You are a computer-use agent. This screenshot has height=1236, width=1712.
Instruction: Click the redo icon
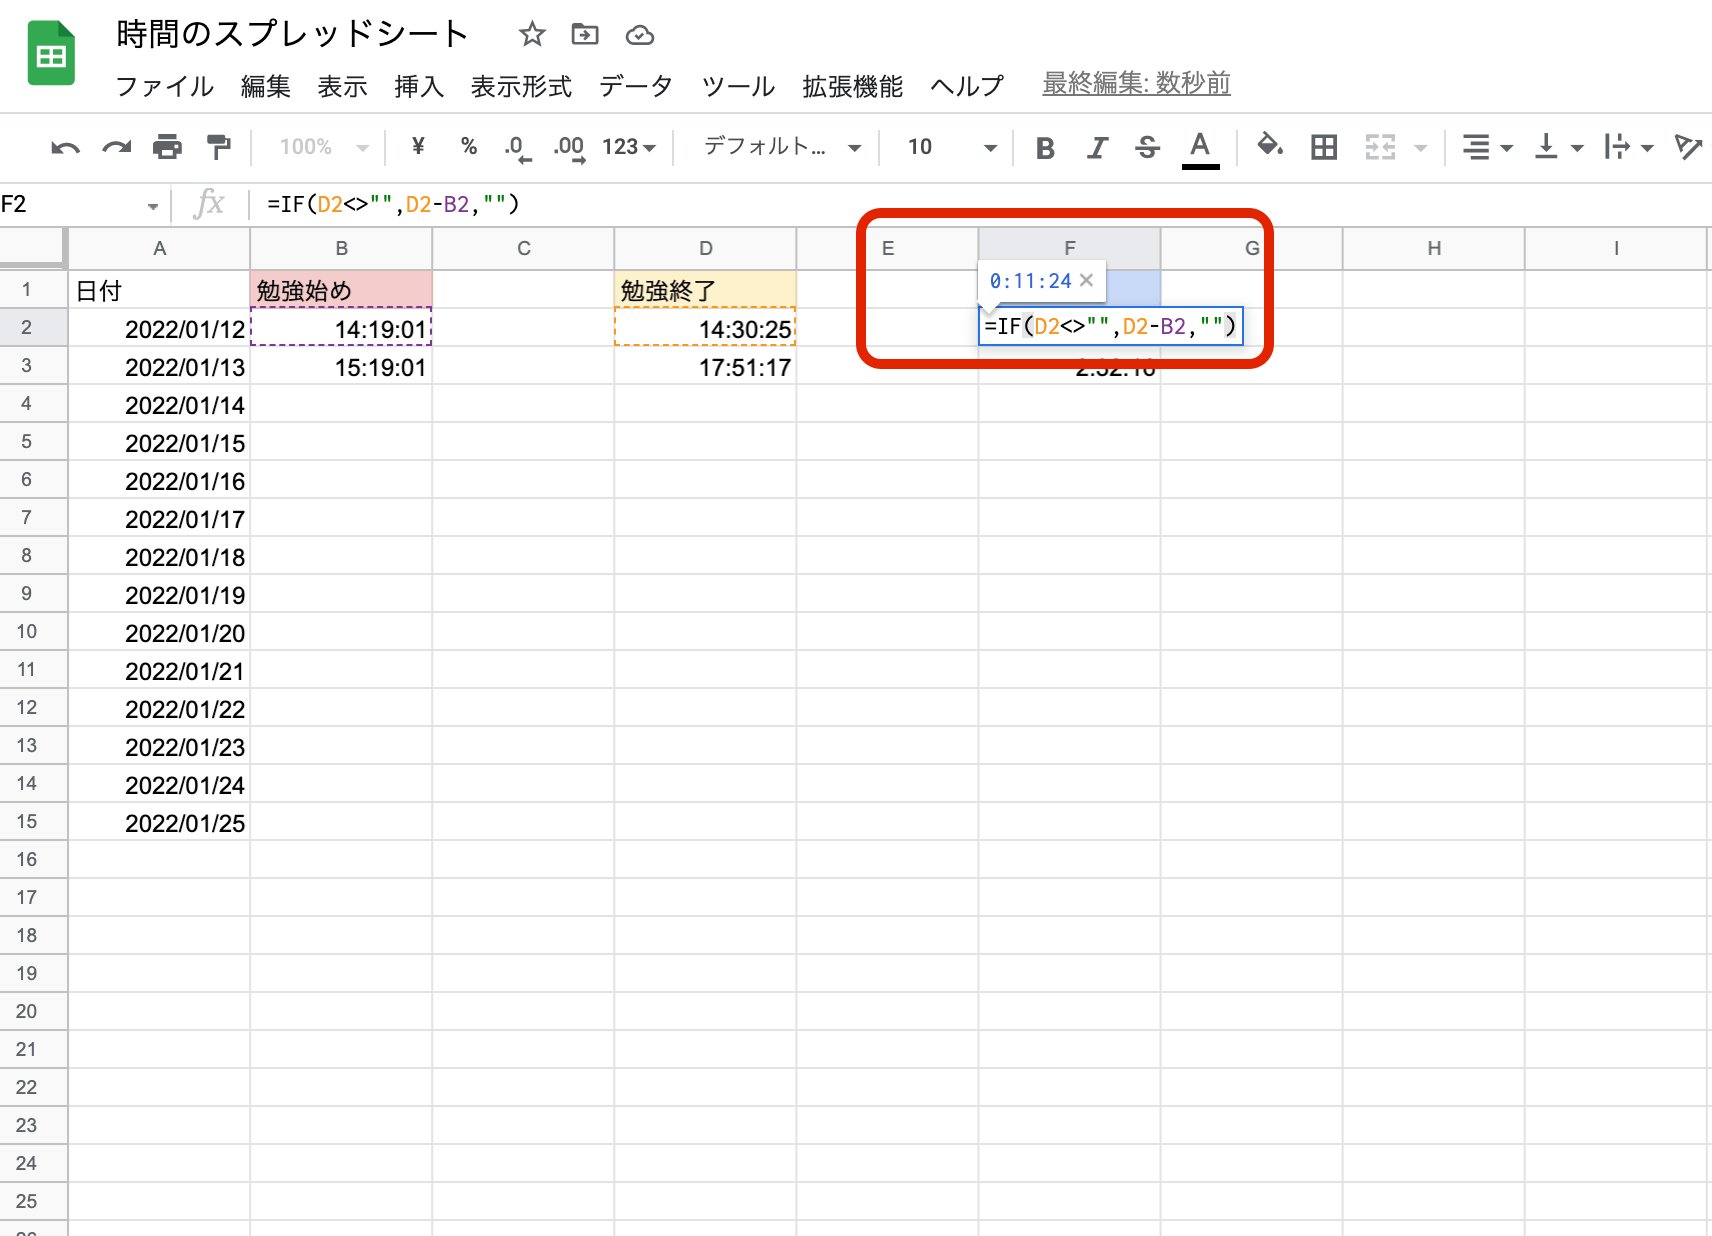click(x=117, y=148)
